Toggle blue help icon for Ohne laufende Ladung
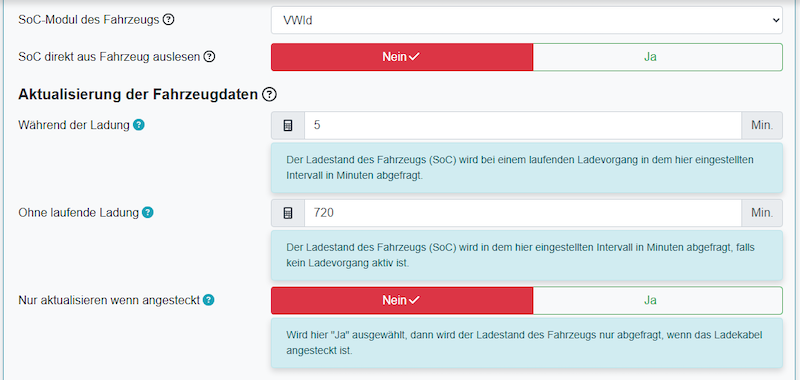The height and width of the screenshot is (380, 800). 147,213
